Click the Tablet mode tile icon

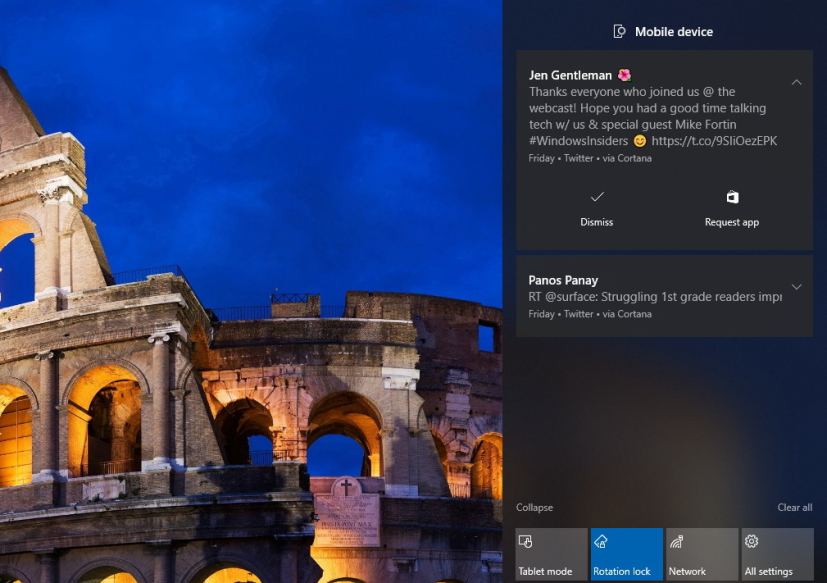(x=525, y=542)
